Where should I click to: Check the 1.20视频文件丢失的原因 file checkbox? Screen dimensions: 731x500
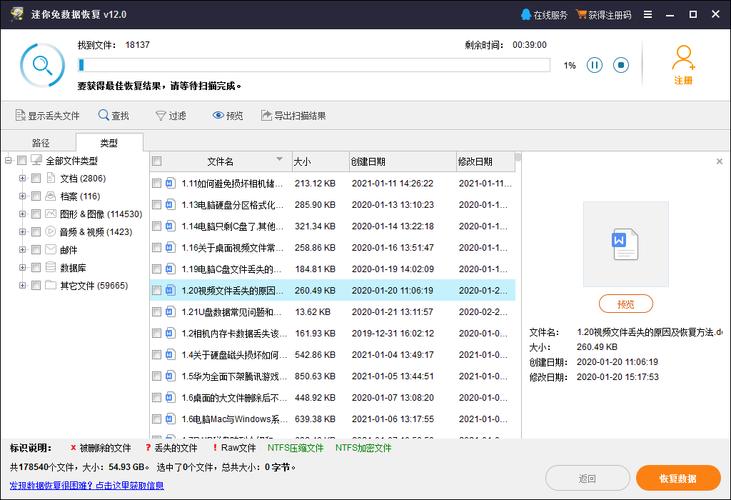point(157,290)
